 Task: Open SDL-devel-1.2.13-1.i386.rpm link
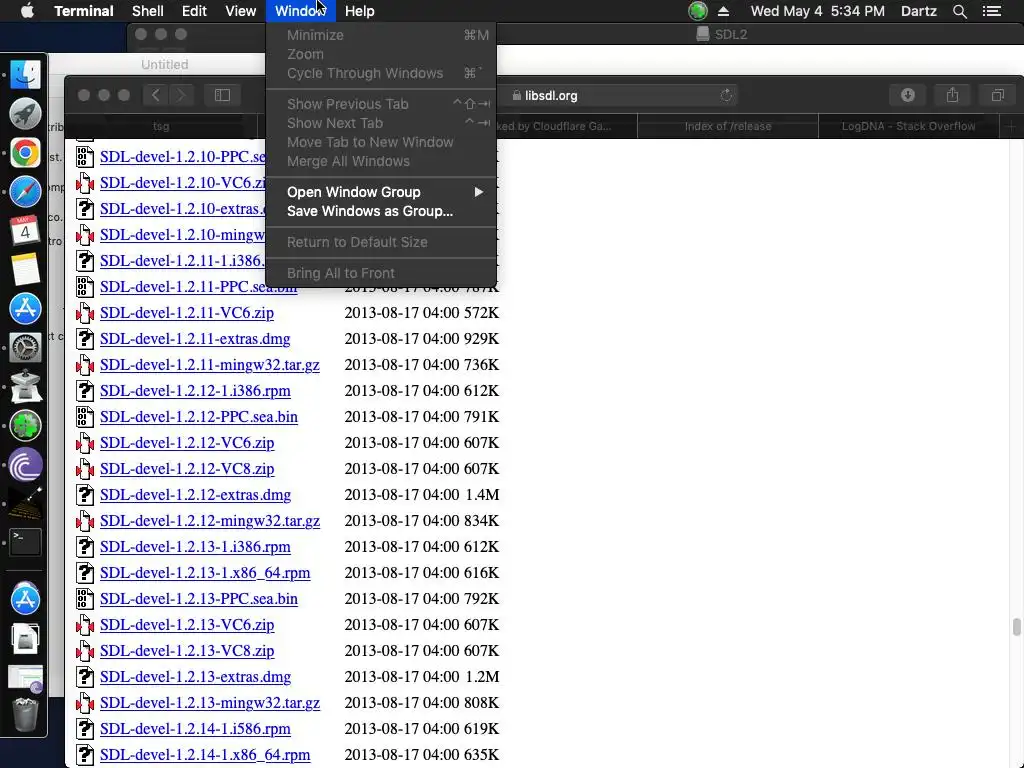(x=195, y=547)
